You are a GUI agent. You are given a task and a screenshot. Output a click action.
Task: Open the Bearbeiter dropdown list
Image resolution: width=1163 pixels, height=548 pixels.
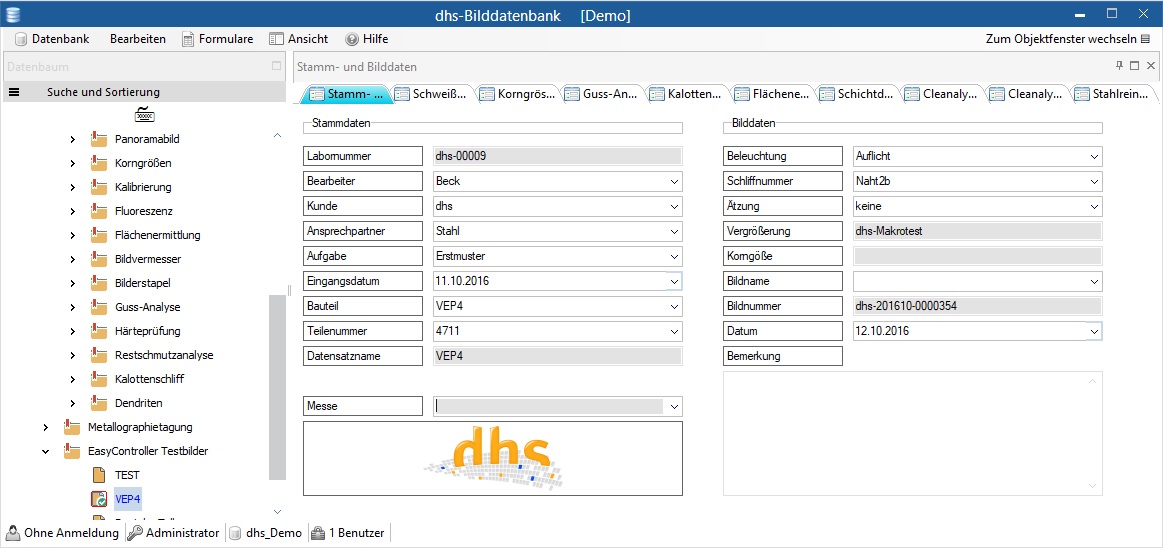(x=674, y=182)
